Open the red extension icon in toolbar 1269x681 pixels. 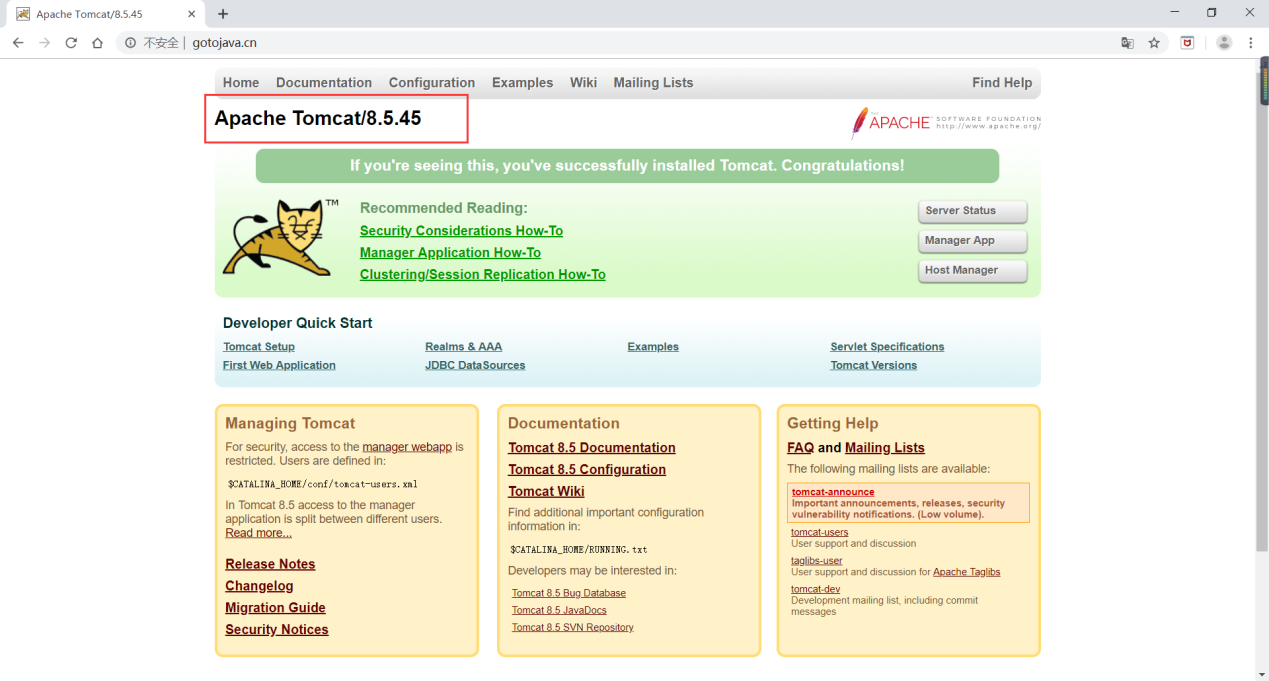(x=1187, y=43)
